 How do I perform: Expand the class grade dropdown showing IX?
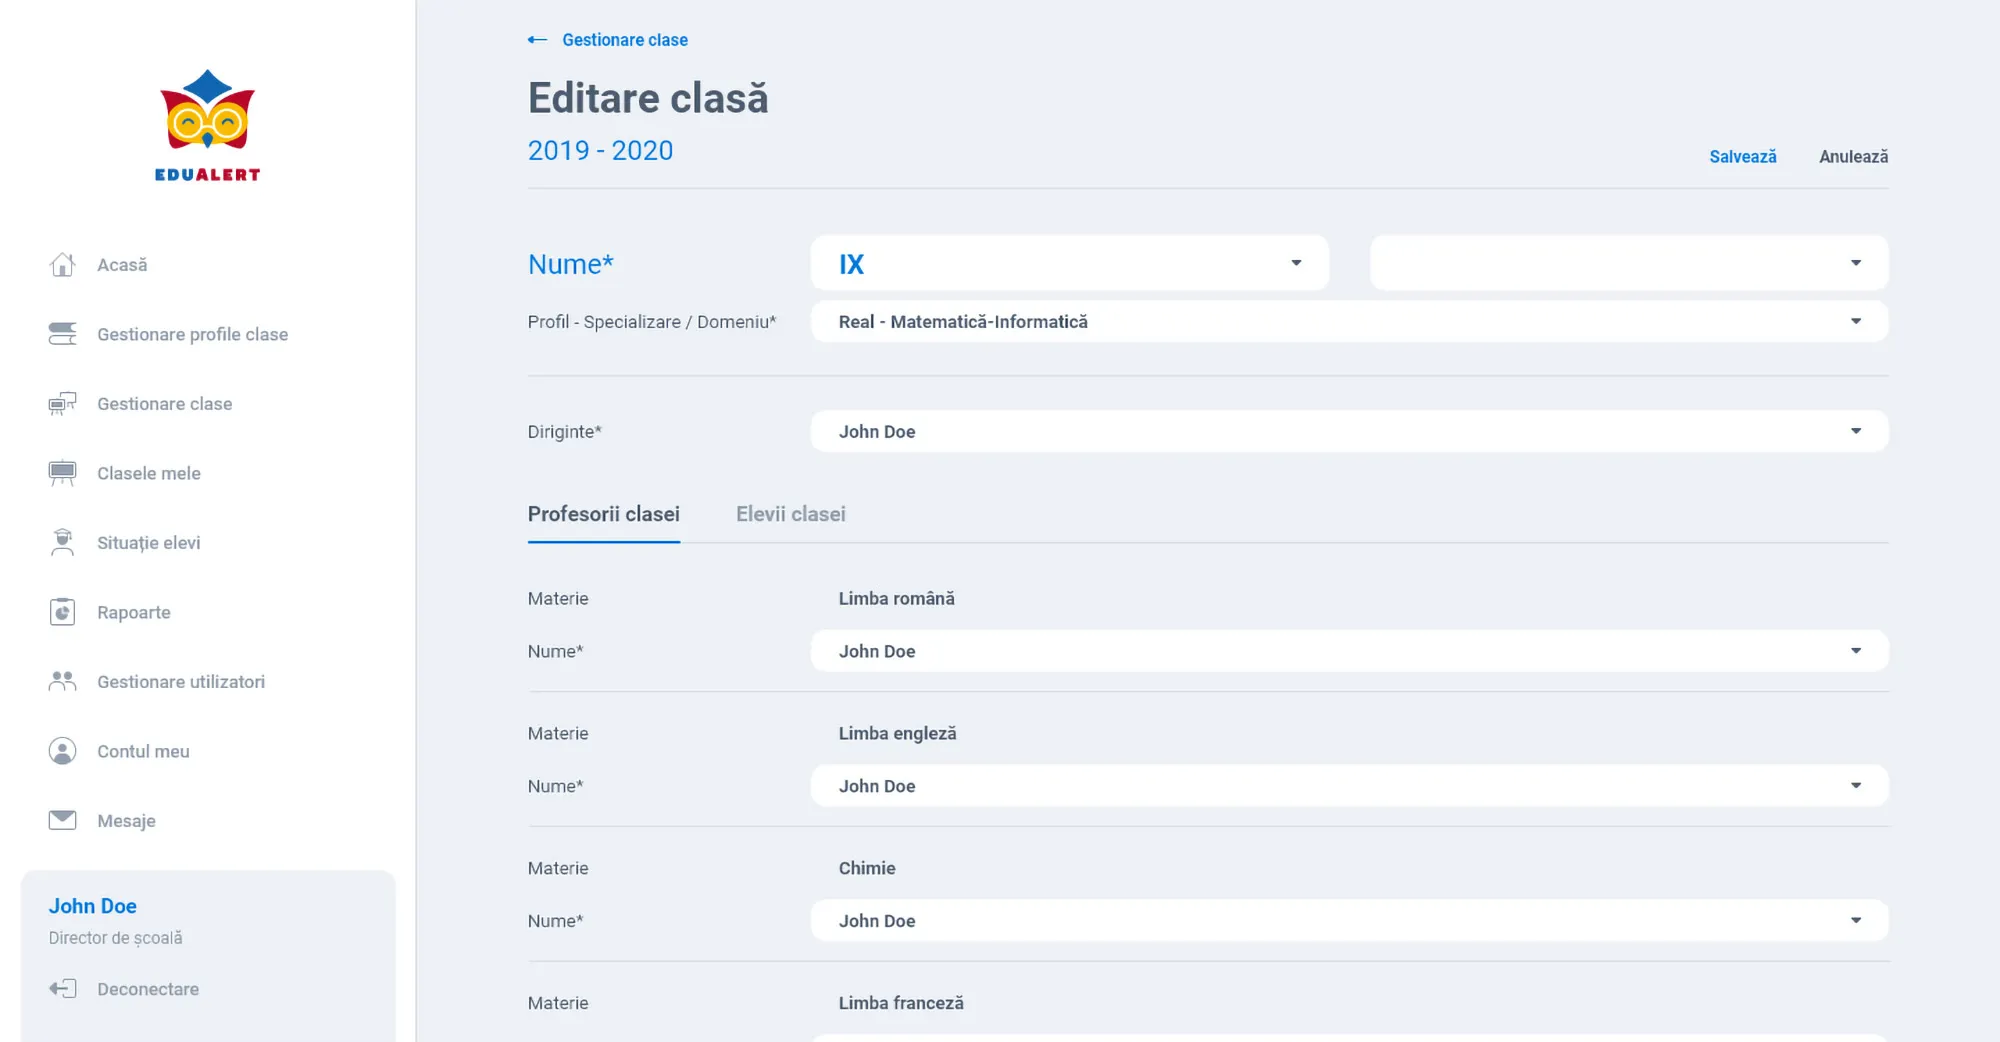click(1068, 263)
